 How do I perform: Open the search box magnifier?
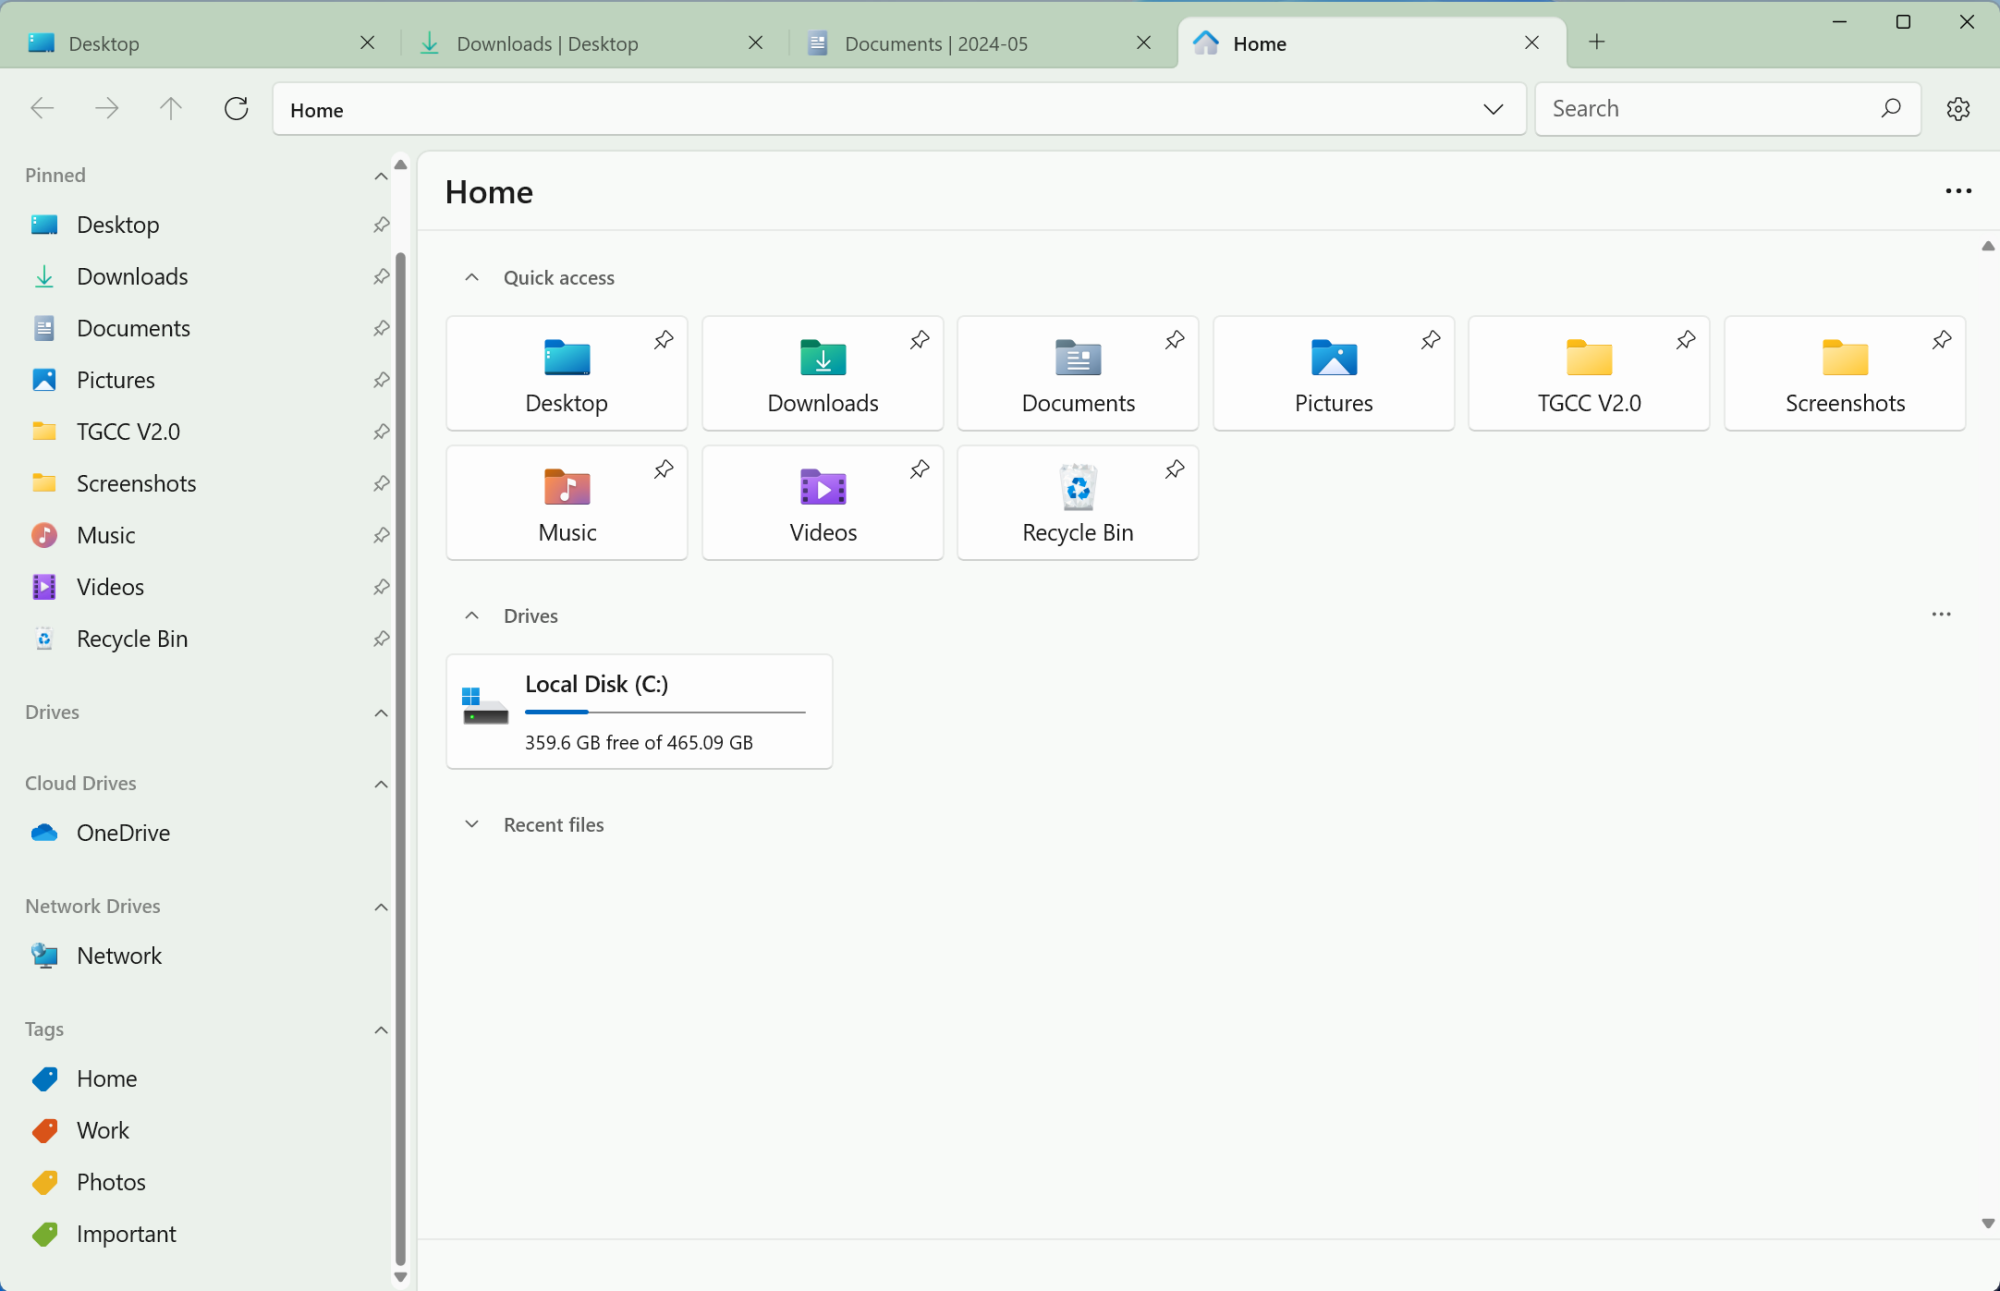click(x=1890, y=108)
